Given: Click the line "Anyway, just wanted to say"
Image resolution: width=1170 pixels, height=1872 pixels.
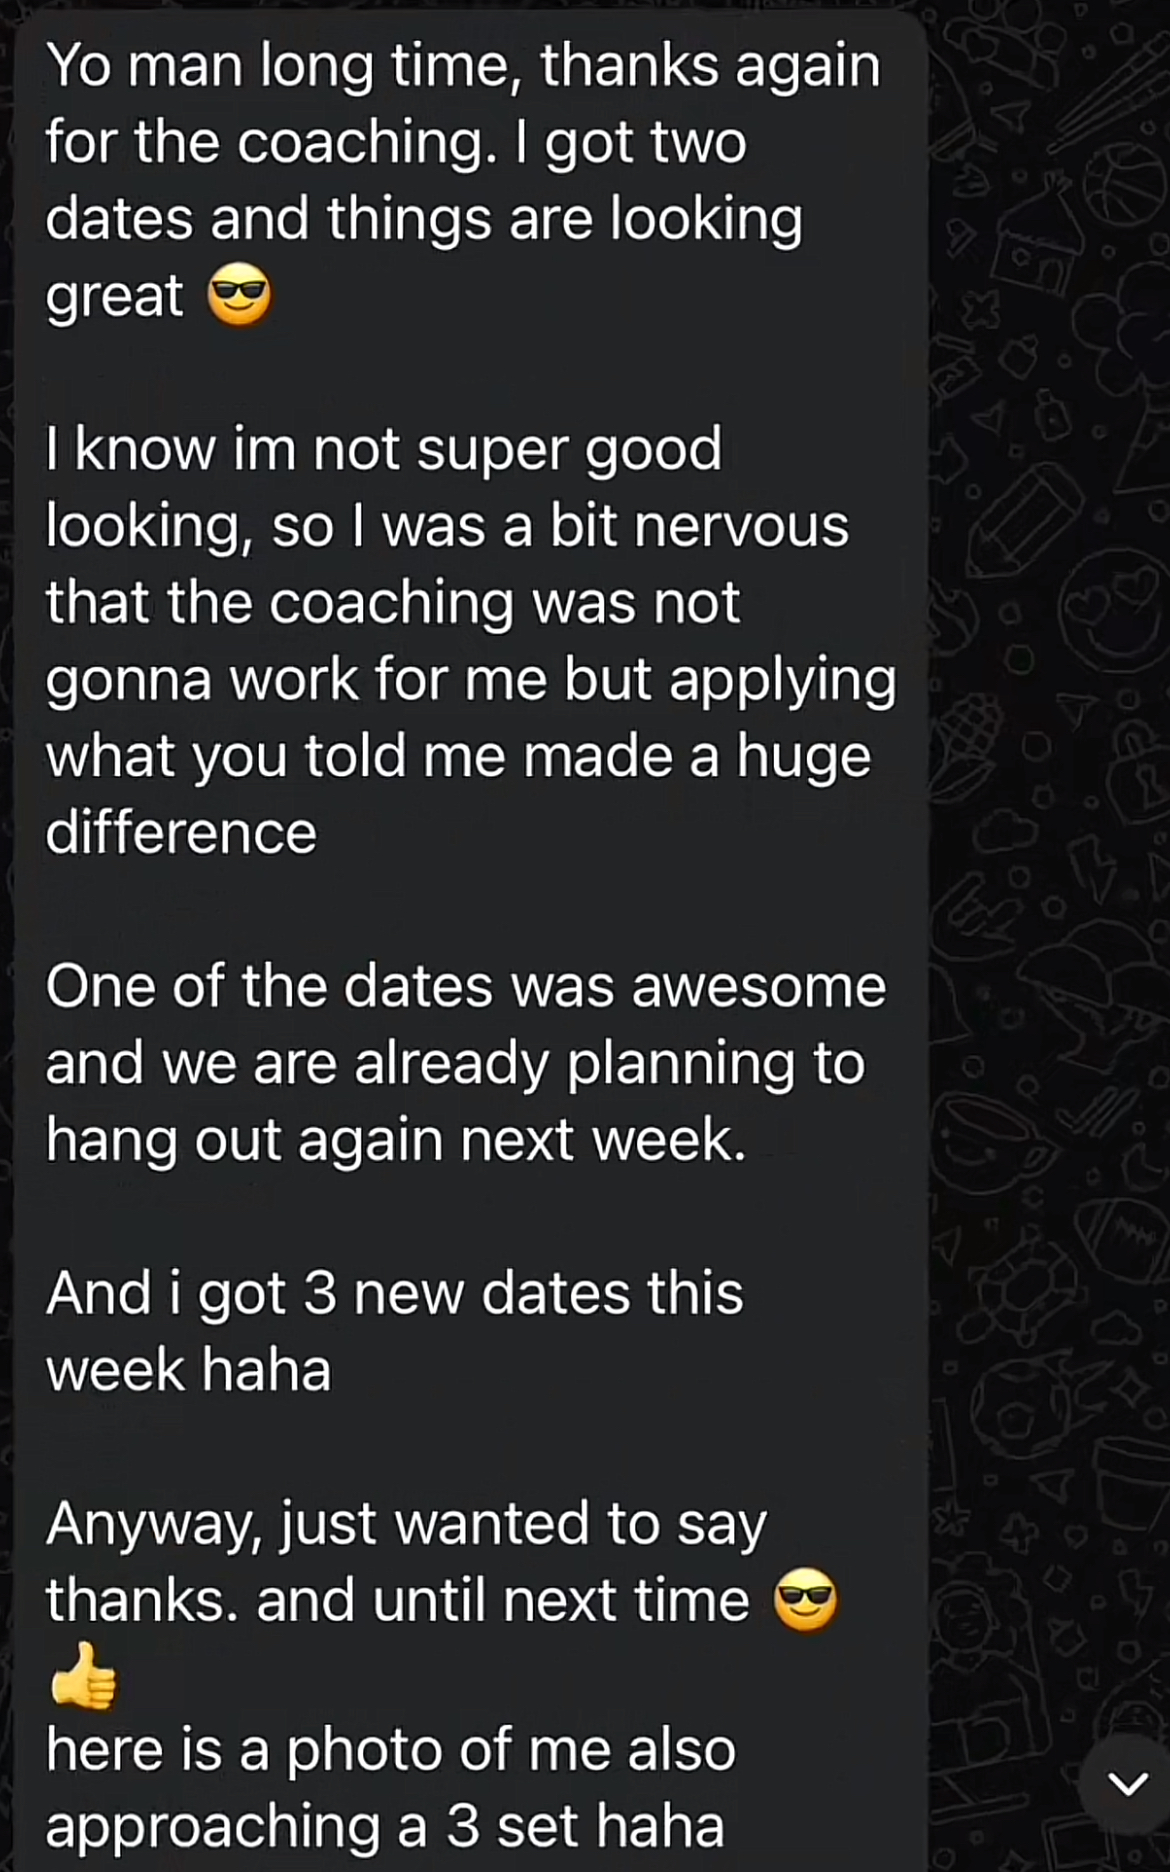Looking at the screenshot, I should (x=406, y=1524).
